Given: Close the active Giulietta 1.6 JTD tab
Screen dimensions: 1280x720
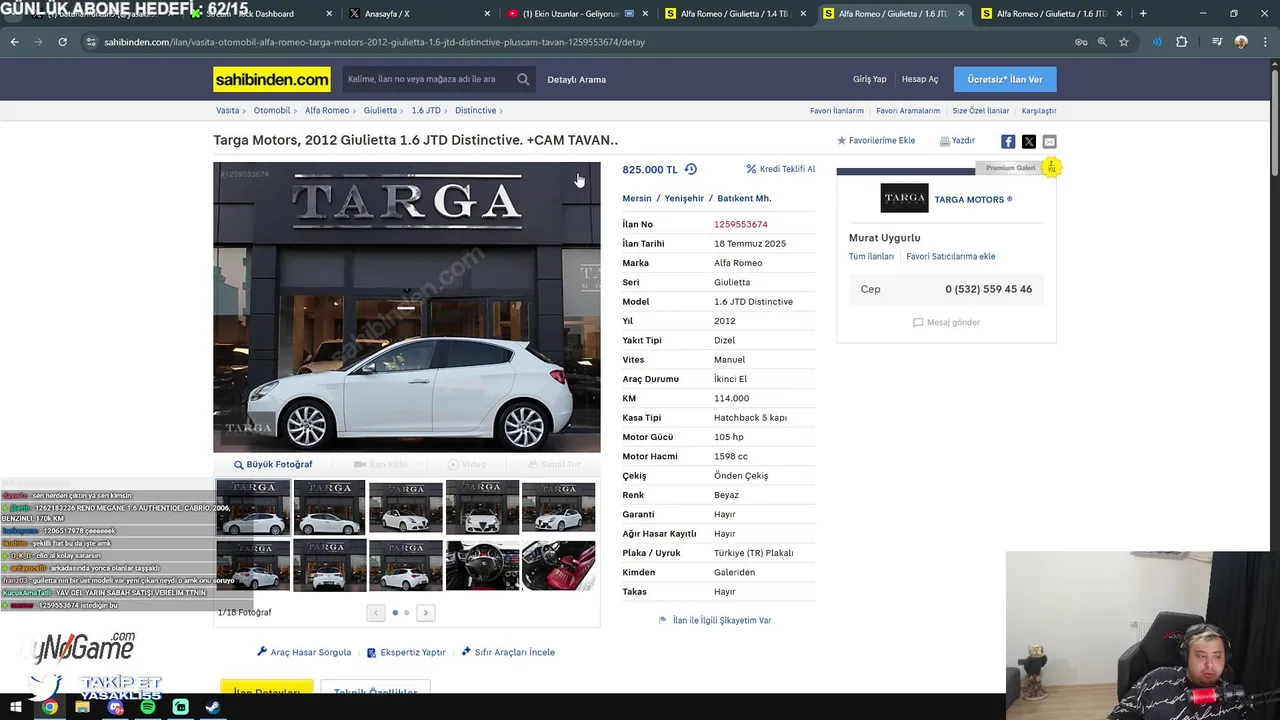Looking at the screenshot, I should (x=961, y=14).
